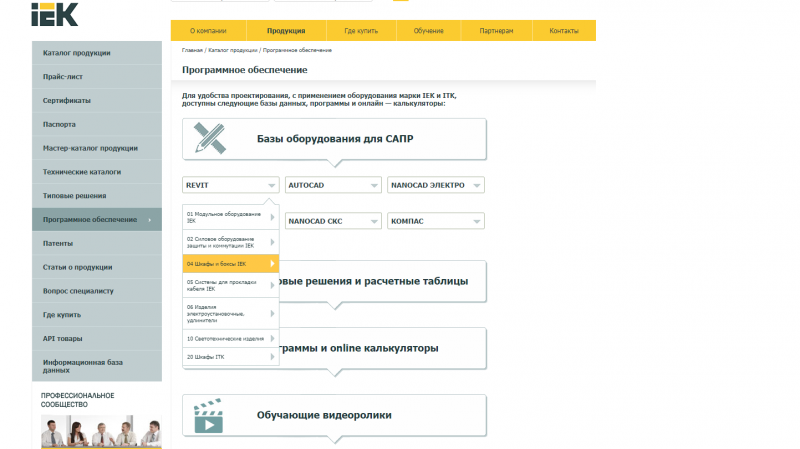Choose '05 Системы для прокладки кабеля IEK'
Screen dimensions: 800x449
click(x=231, y=285)
